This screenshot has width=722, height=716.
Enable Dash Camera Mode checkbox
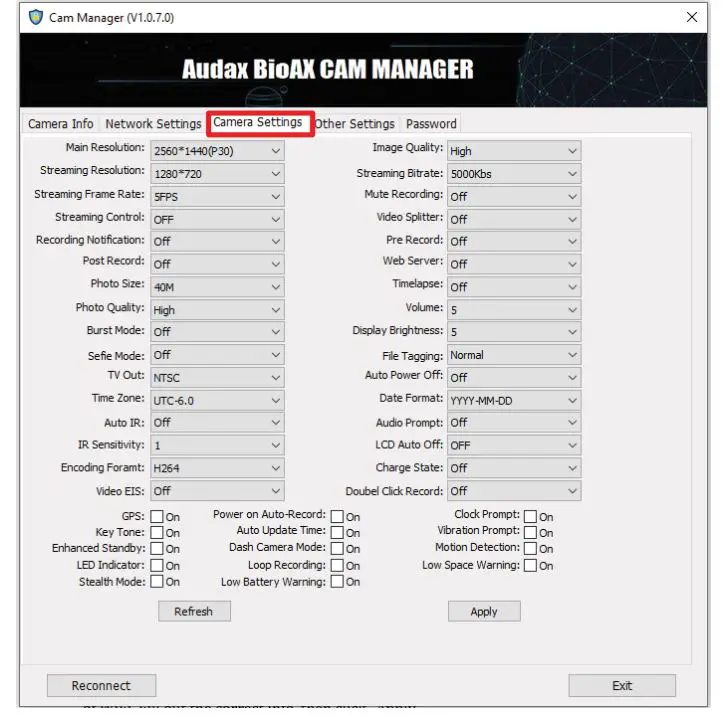click(337, 548)
